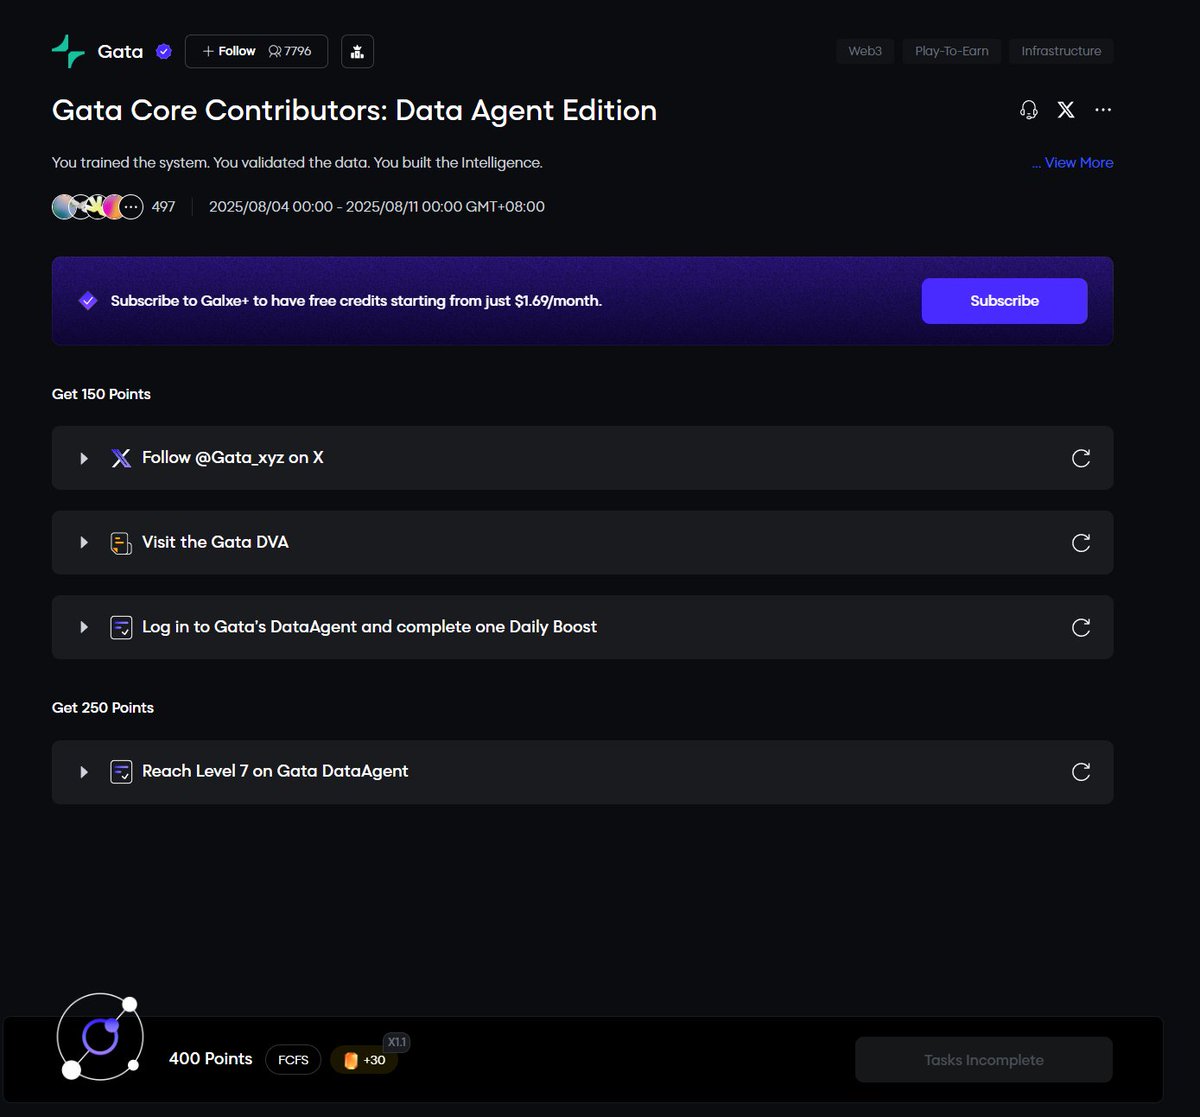Click the 400 Points label

click(x=211, y=1059)
